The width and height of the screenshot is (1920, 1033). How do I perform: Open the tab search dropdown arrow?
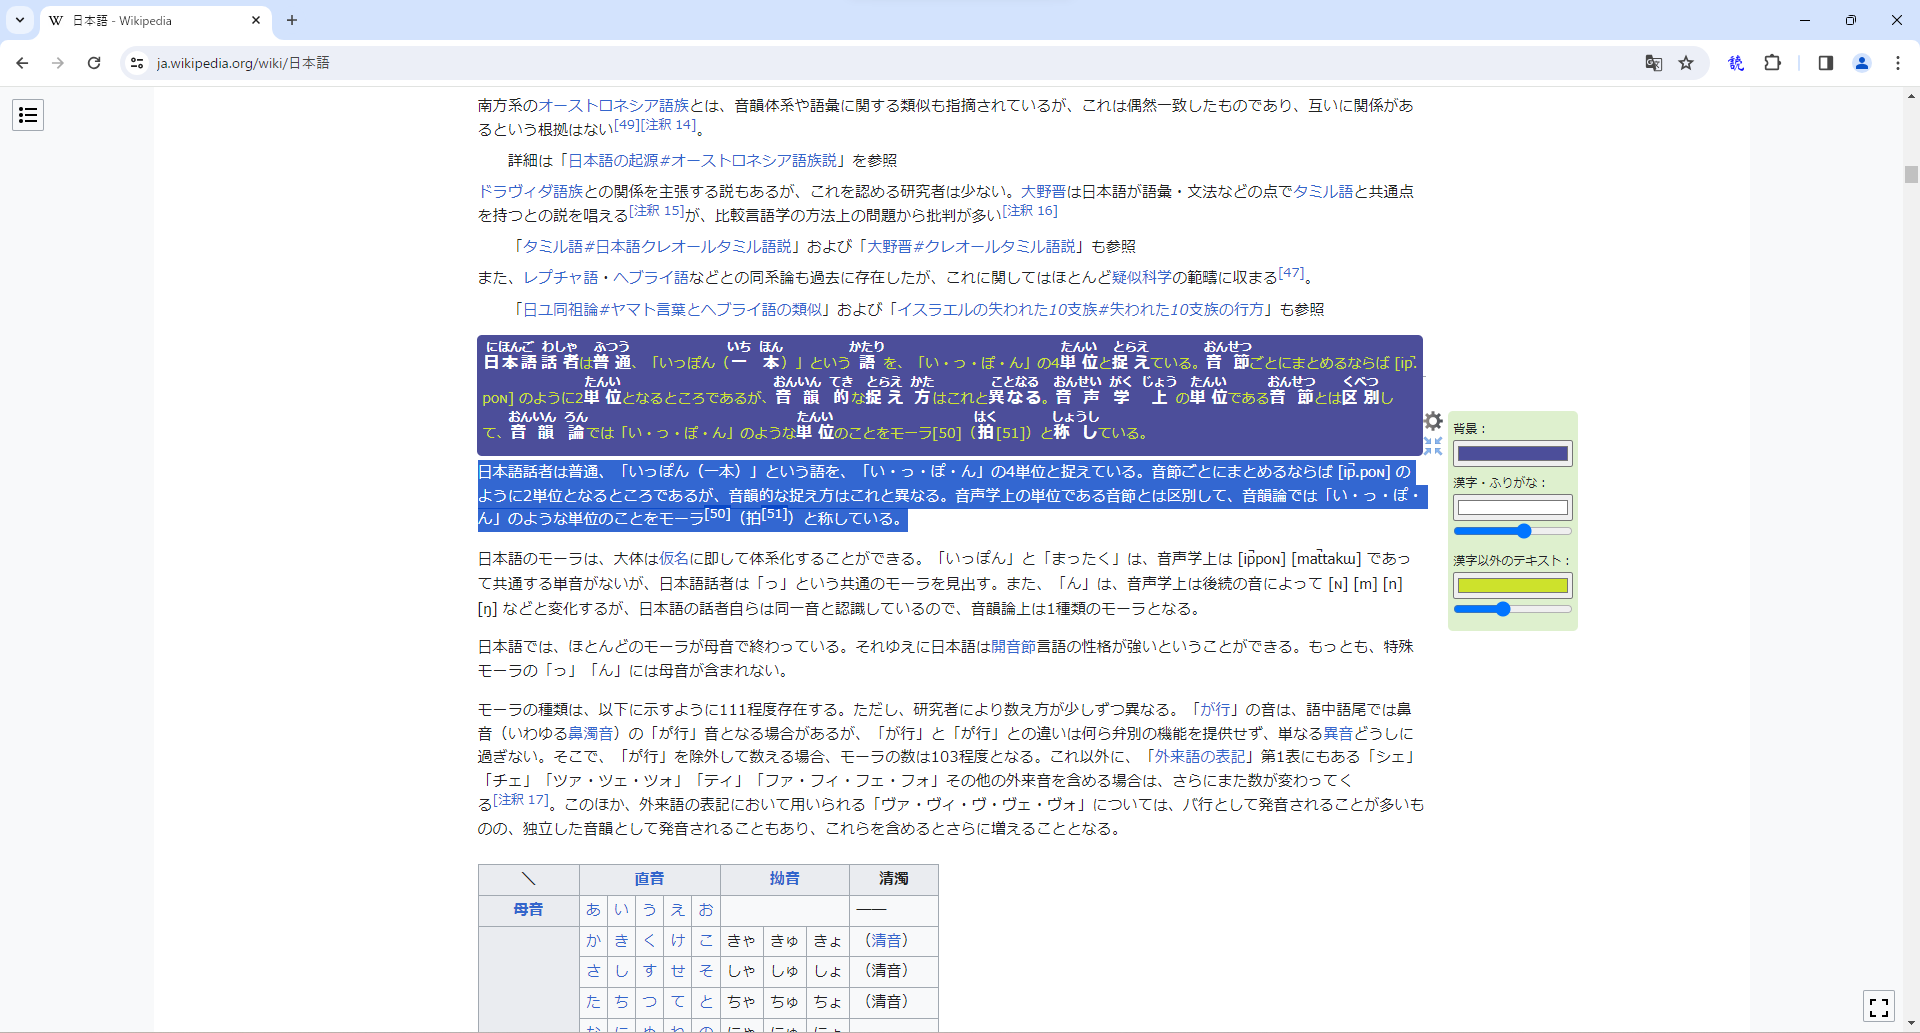pos(20,20)
